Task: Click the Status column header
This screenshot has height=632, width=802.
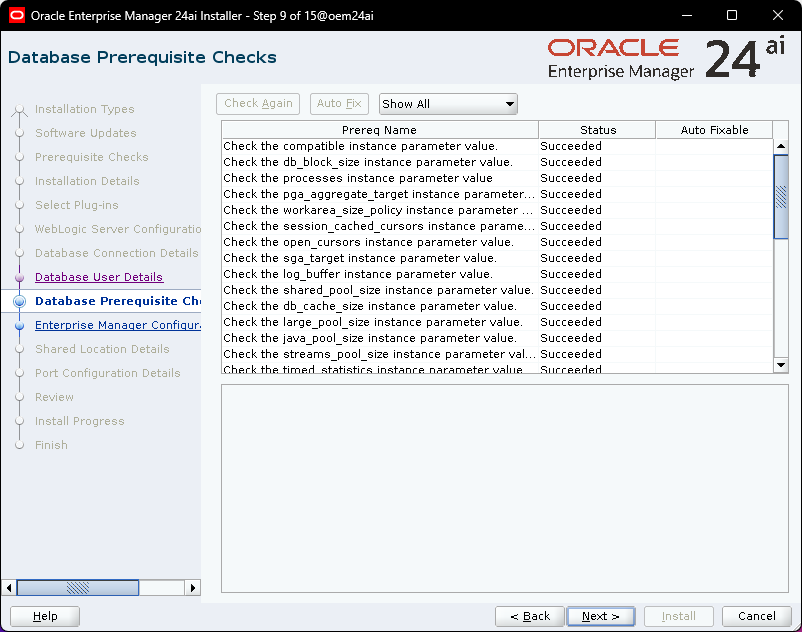Action: point(597,130)
